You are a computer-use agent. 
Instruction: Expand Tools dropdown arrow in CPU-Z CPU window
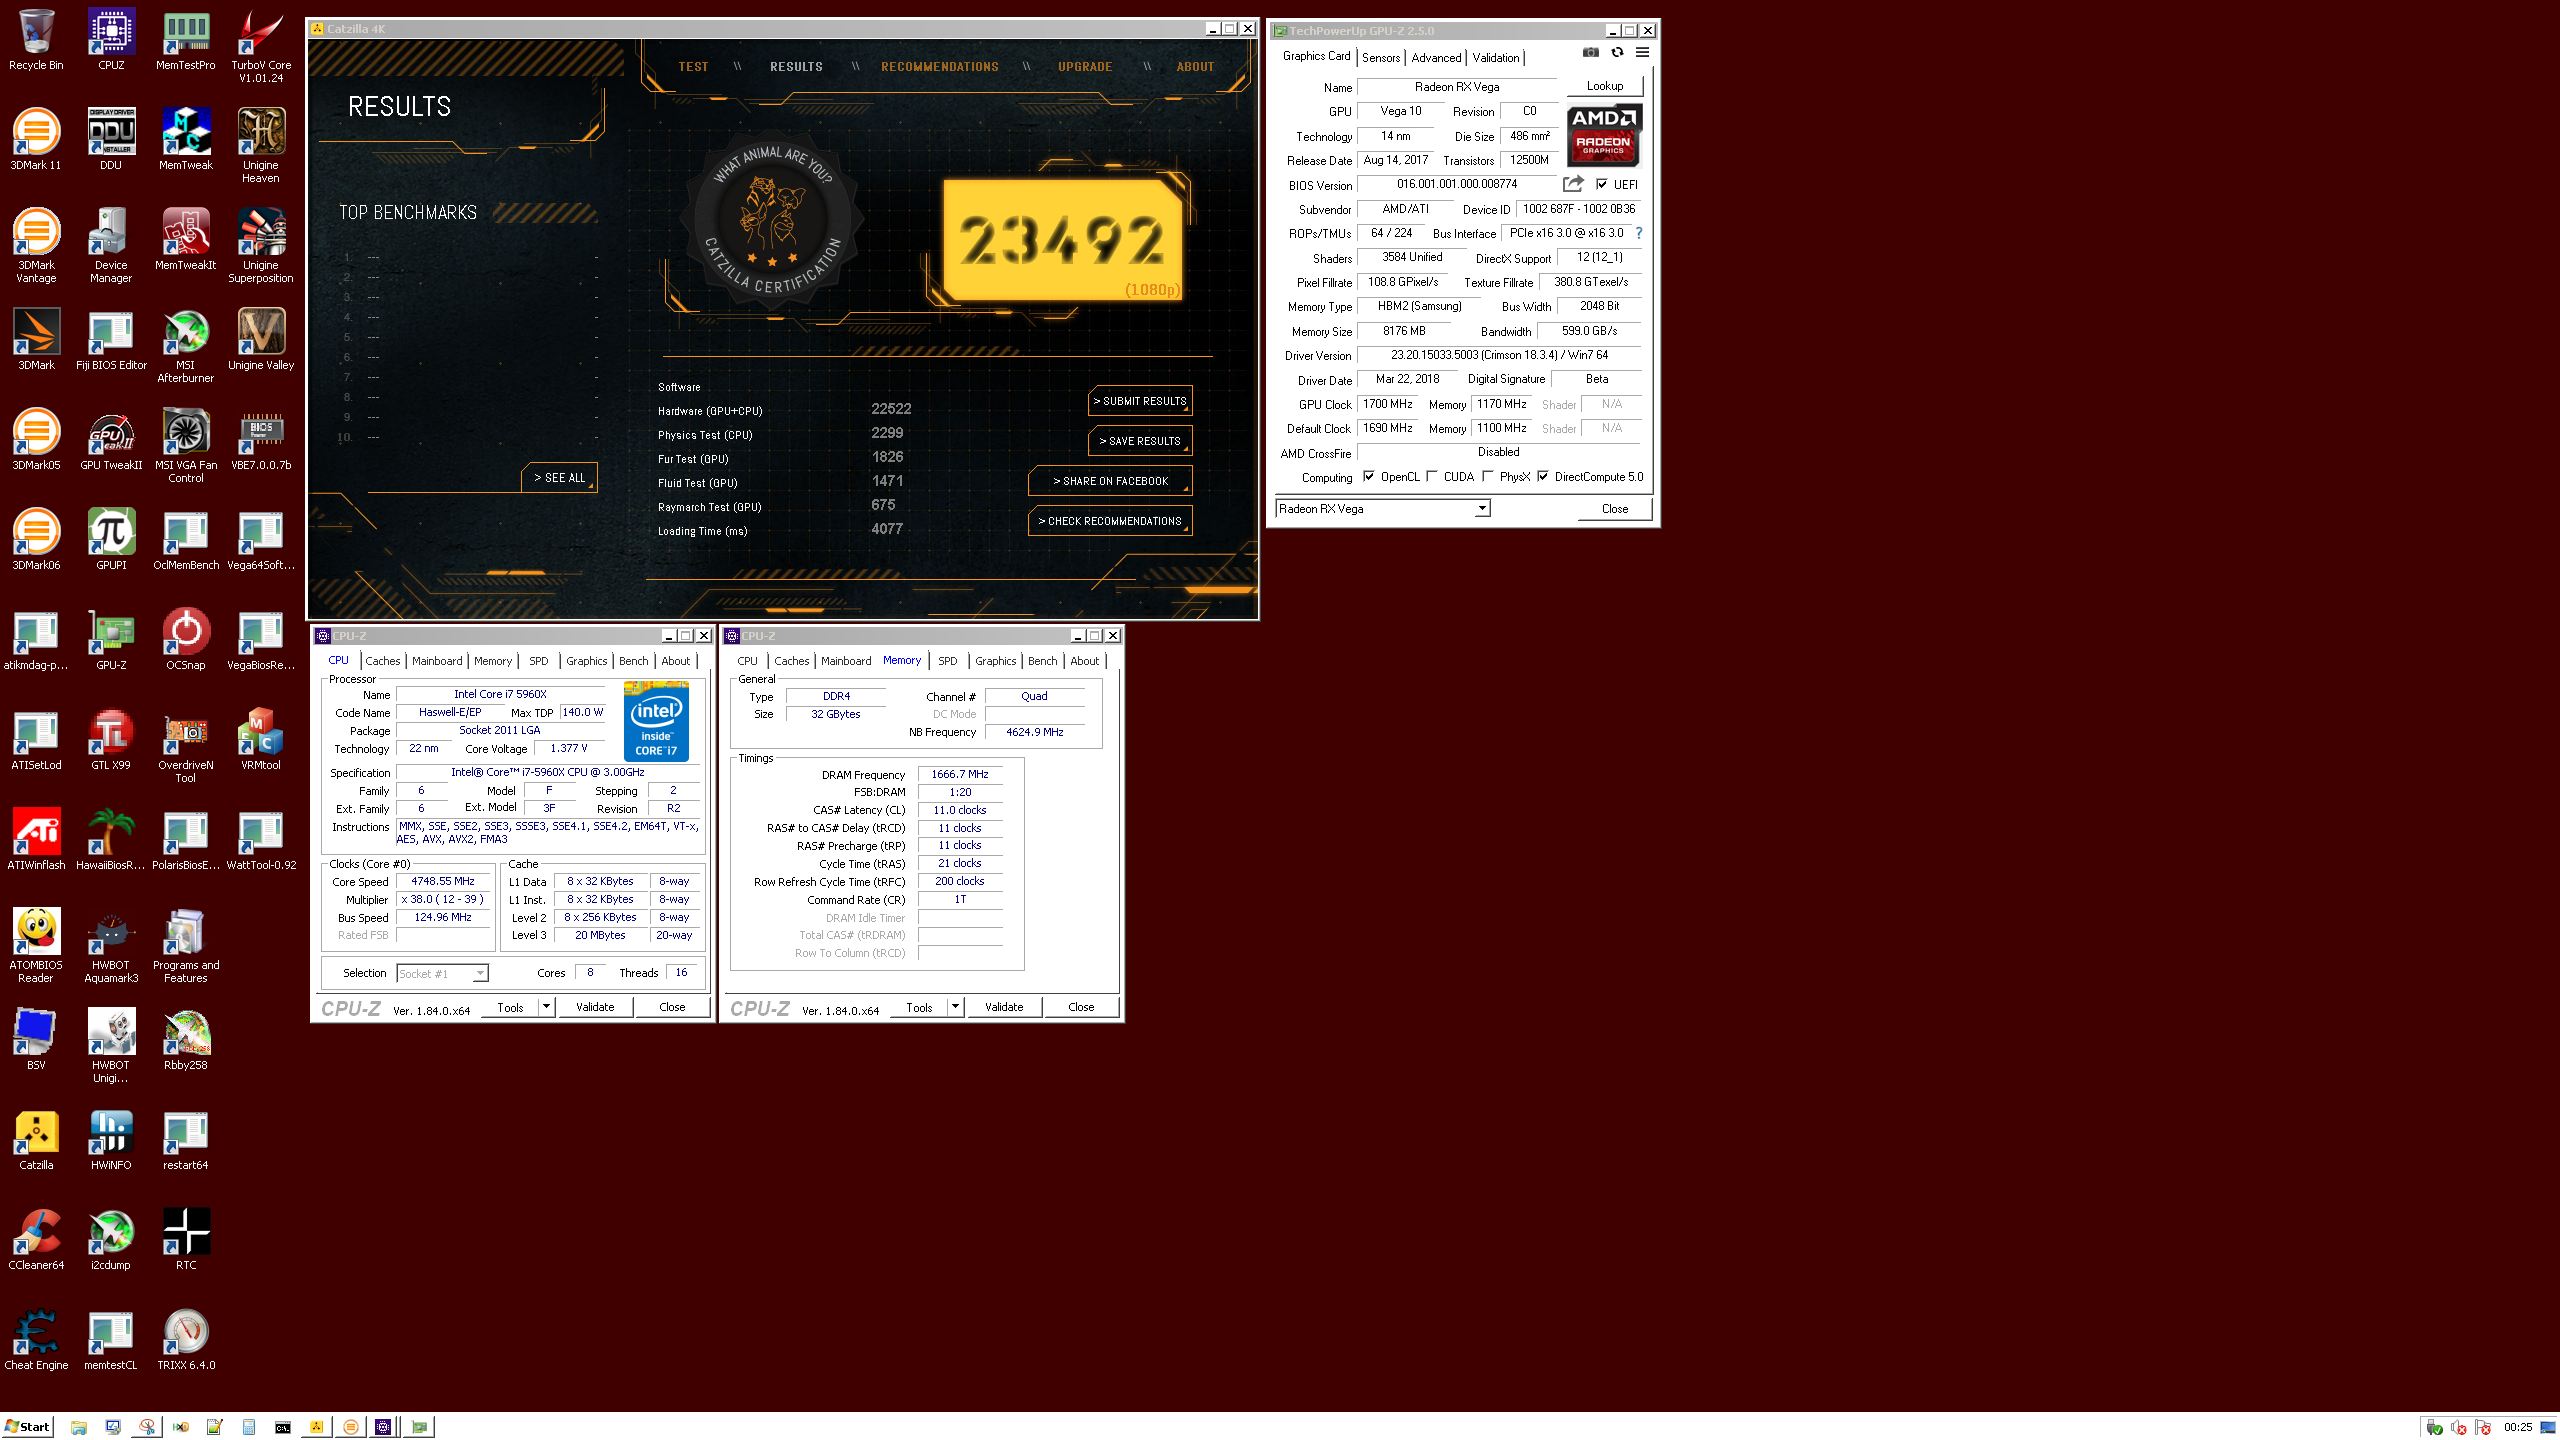(x=546, y=1007)
